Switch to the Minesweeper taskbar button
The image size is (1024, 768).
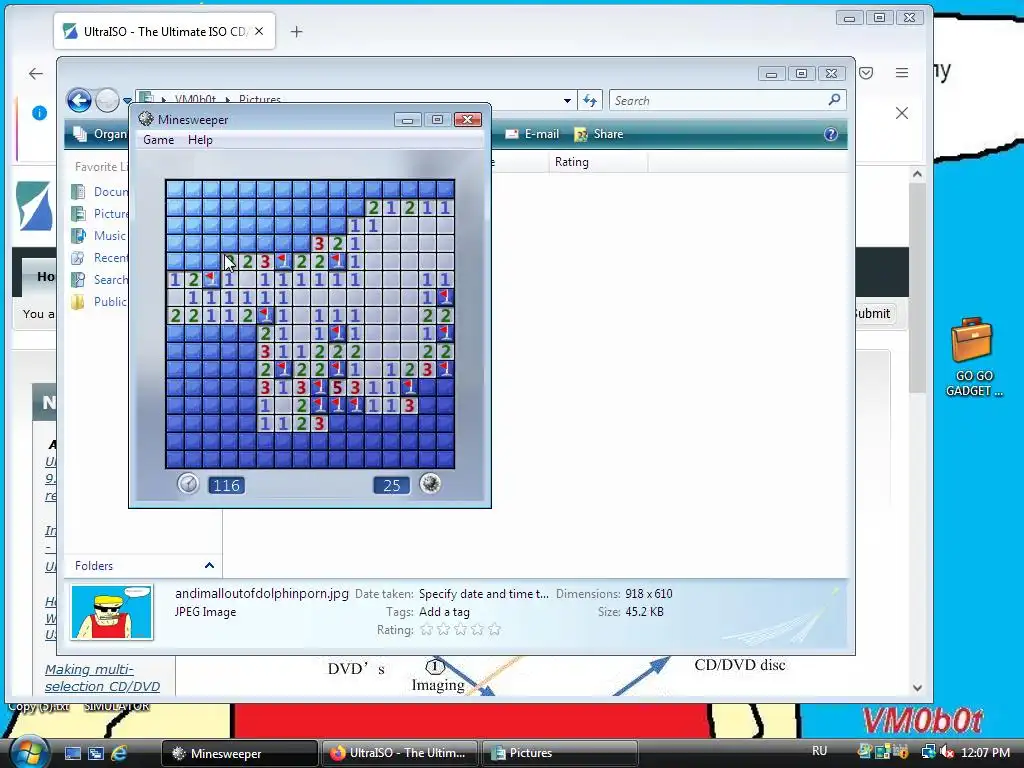(x=239, y=753)
